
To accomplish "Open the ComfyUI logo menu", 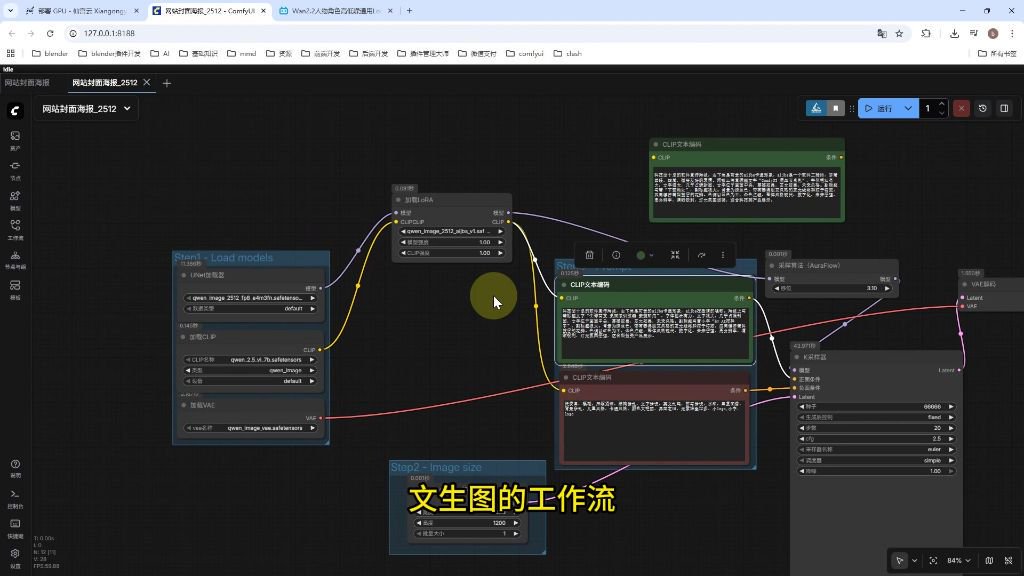I will pos(15,110).
